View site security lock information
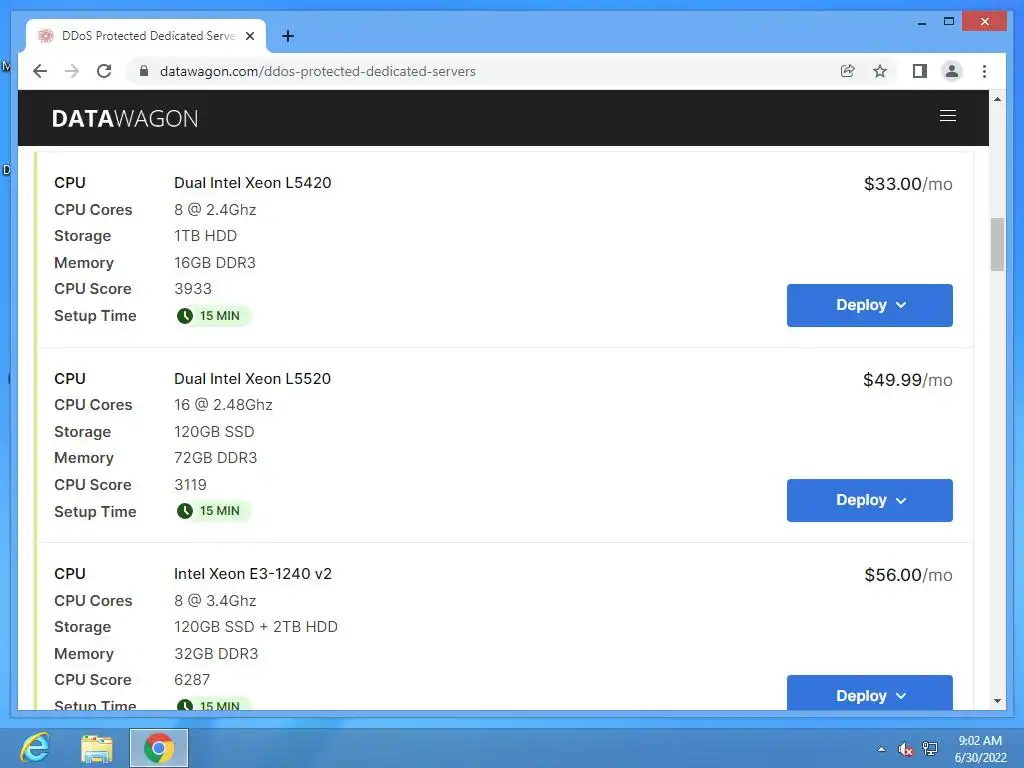The image size is (1024, 768). 144,71
